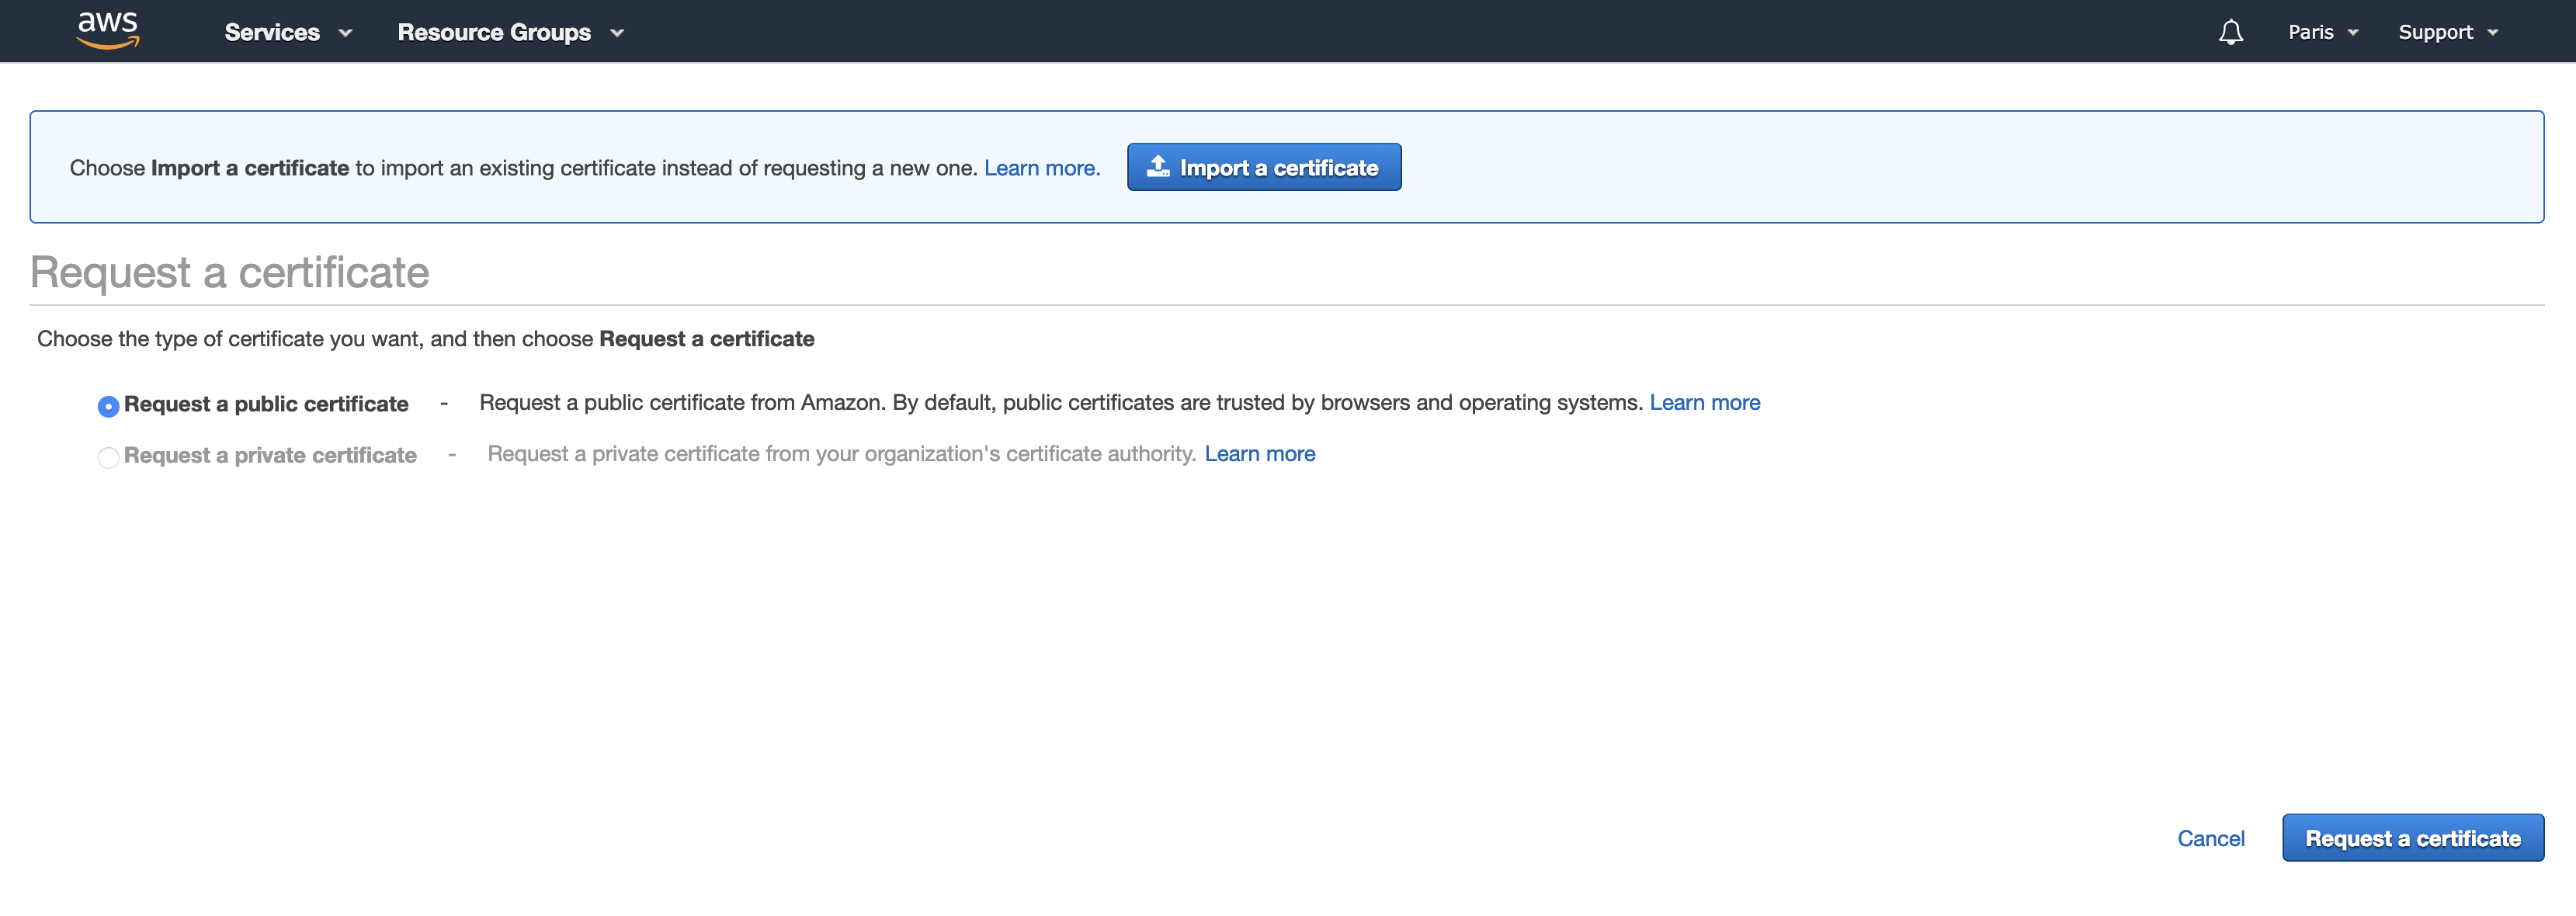Click the Request a certificate page heading

click(230, 272)
